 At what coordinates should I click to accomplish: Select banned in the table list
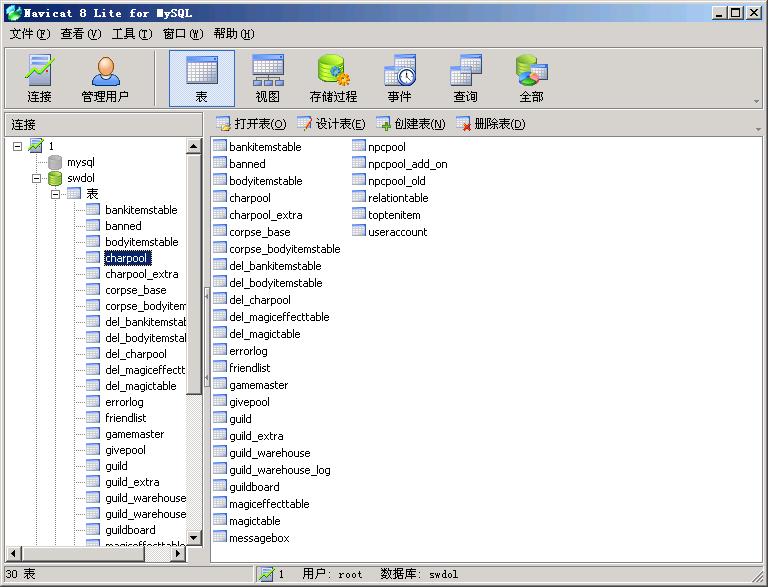(x=247, y=164)
